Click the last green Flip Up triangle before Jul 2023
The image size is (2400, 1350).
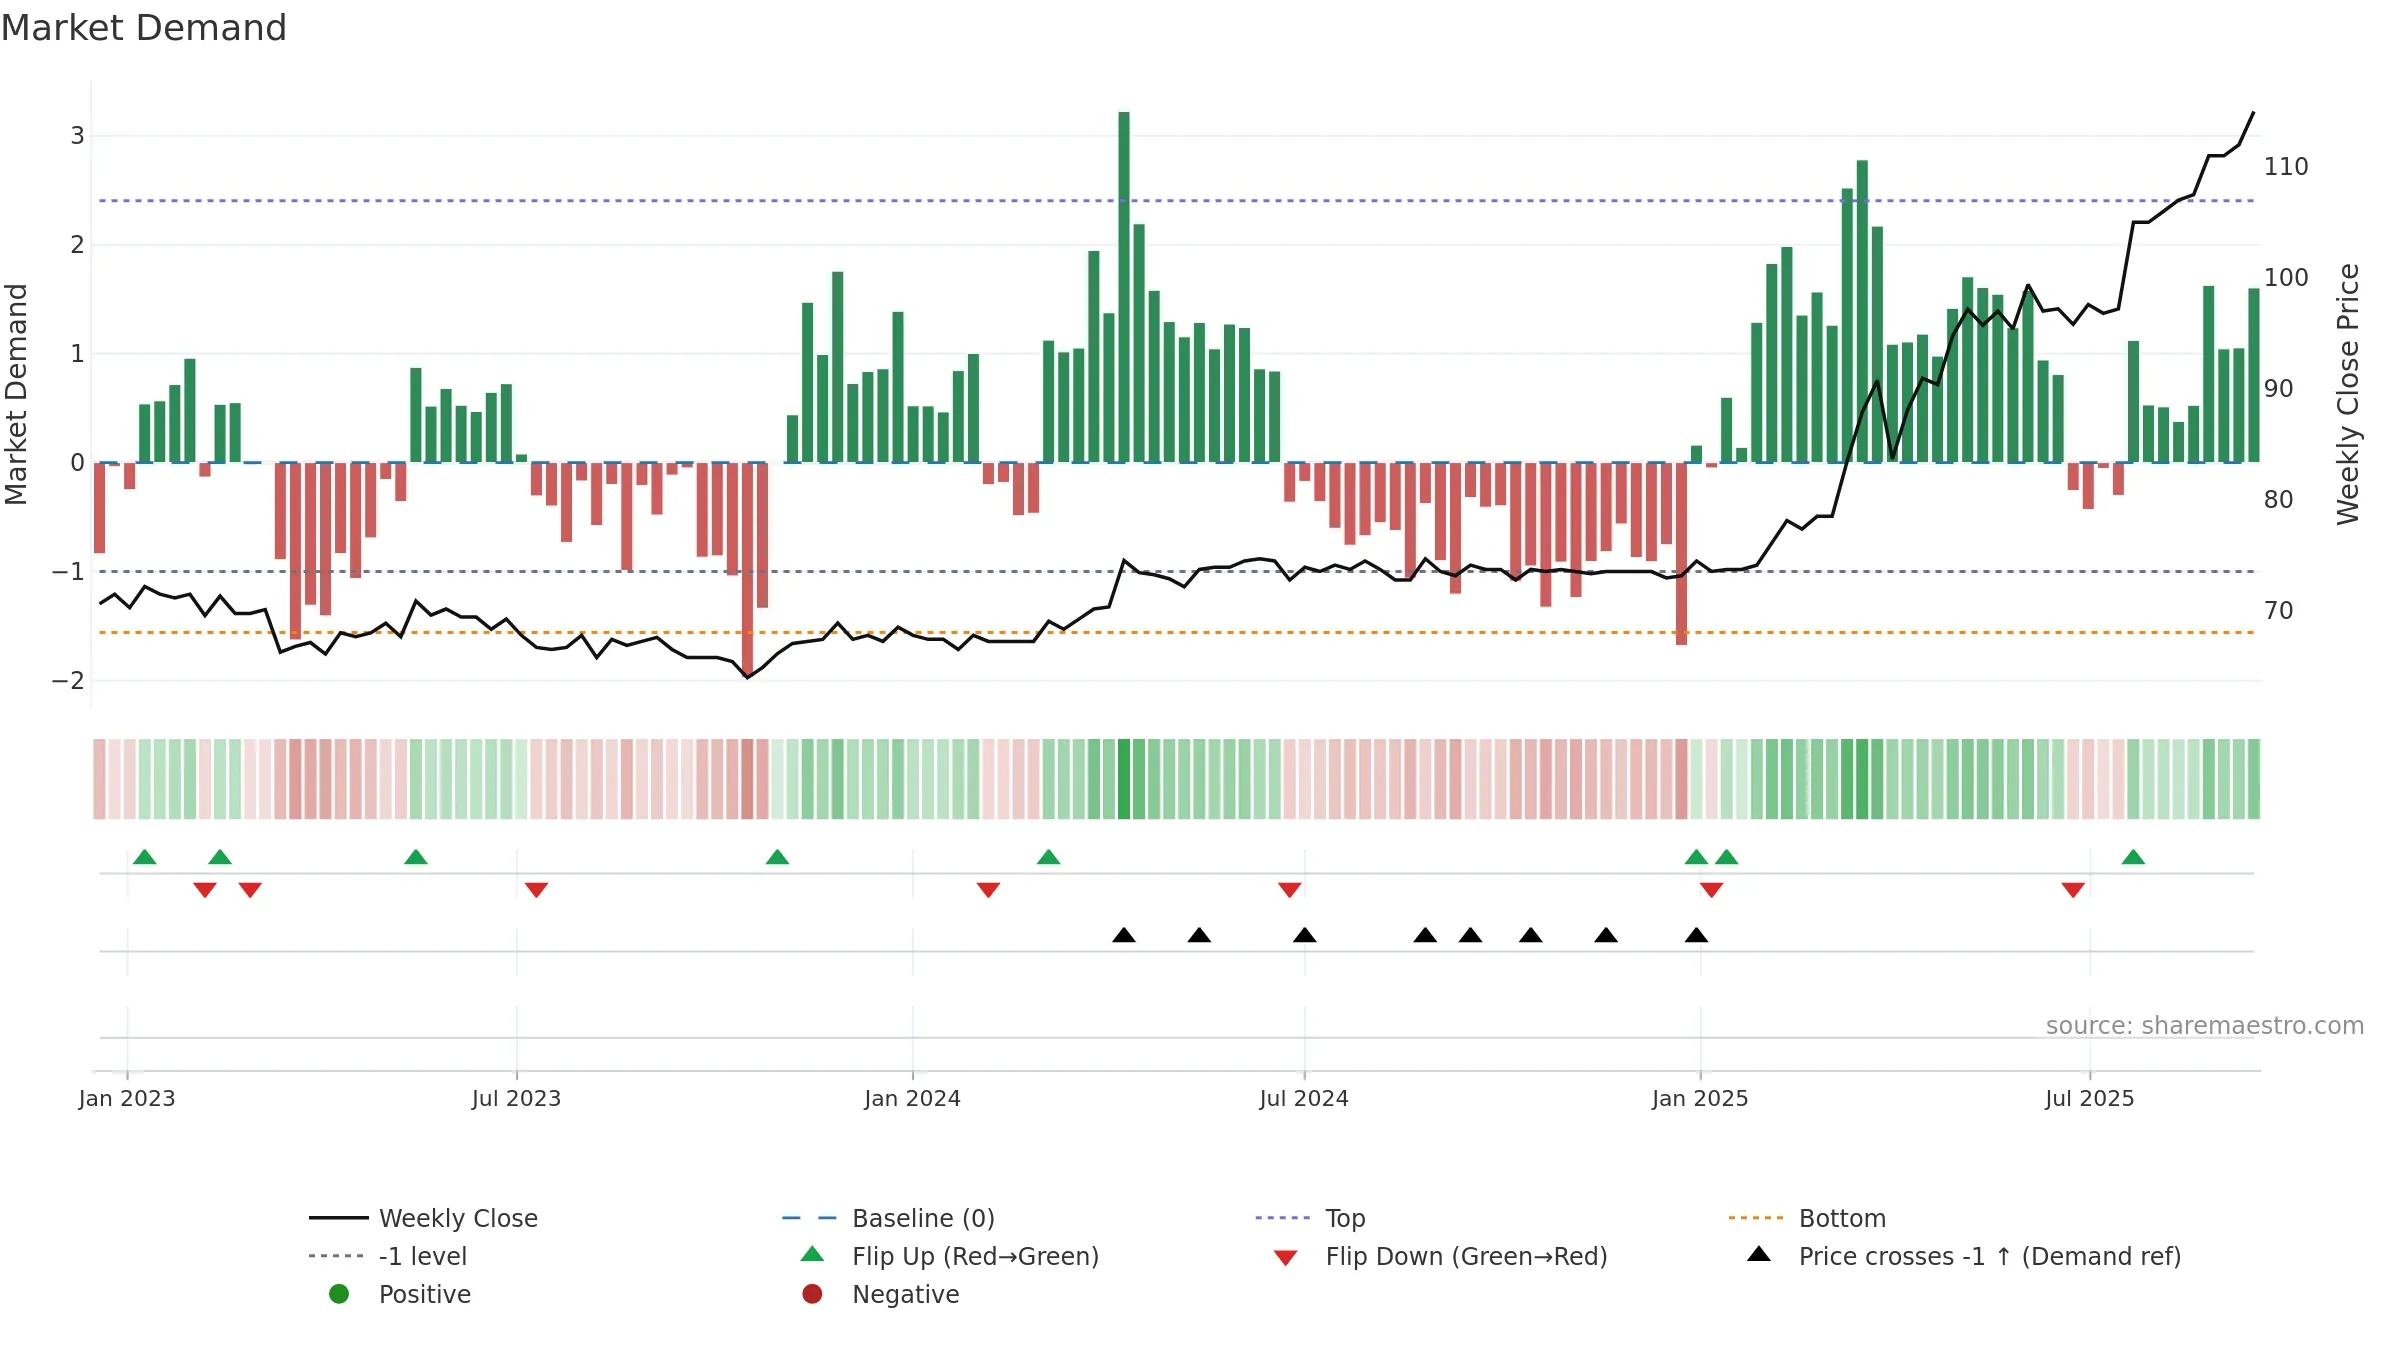pyautogui.click(x=416, y=857)
